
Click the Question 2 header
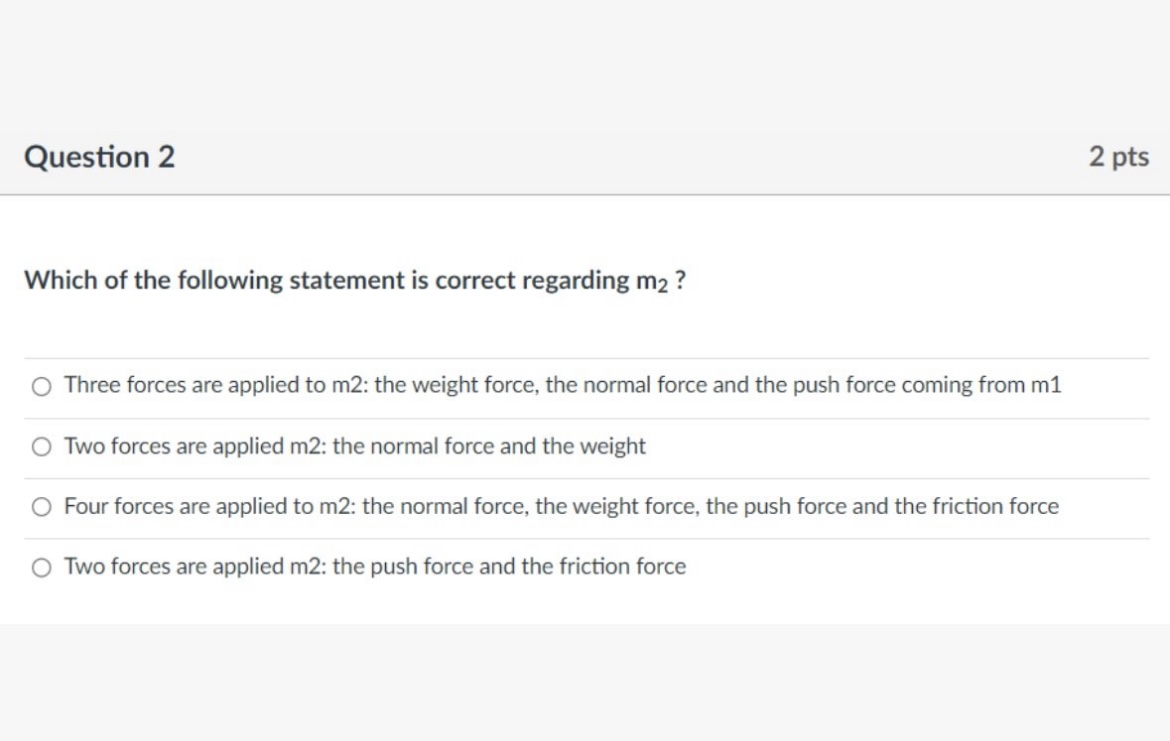coord(98,156)
